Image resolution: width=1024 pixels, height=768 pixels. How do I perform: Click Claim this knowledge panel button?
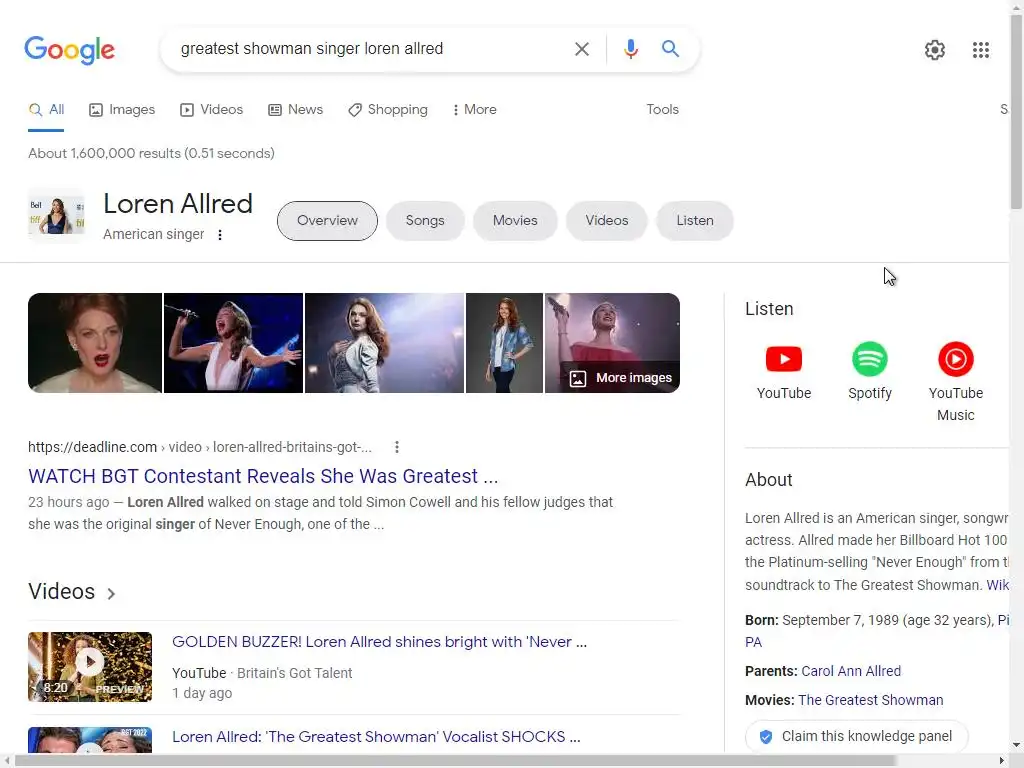856,737
